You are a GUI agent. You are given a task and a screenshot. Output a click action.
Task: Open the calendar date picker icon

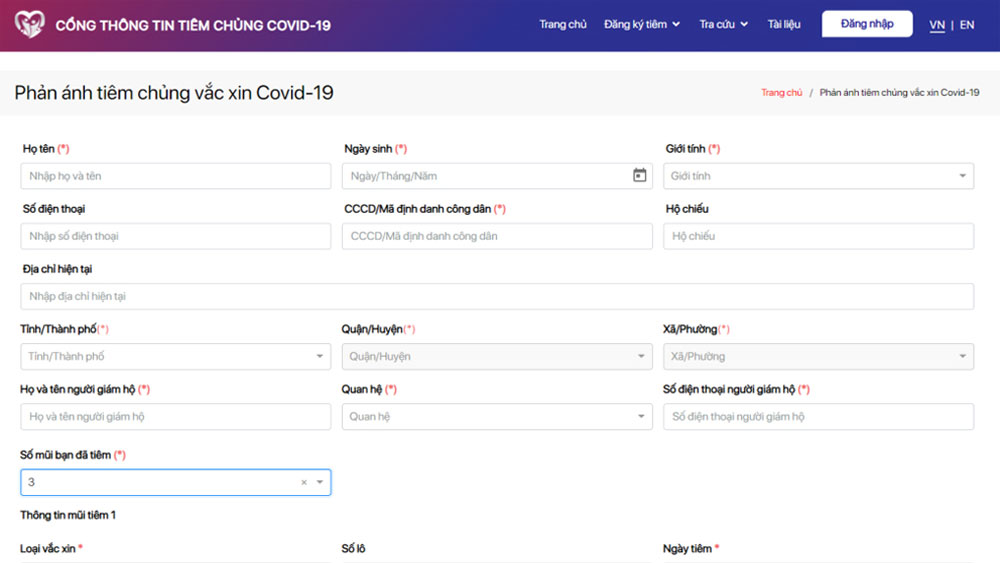coord(640,176)
